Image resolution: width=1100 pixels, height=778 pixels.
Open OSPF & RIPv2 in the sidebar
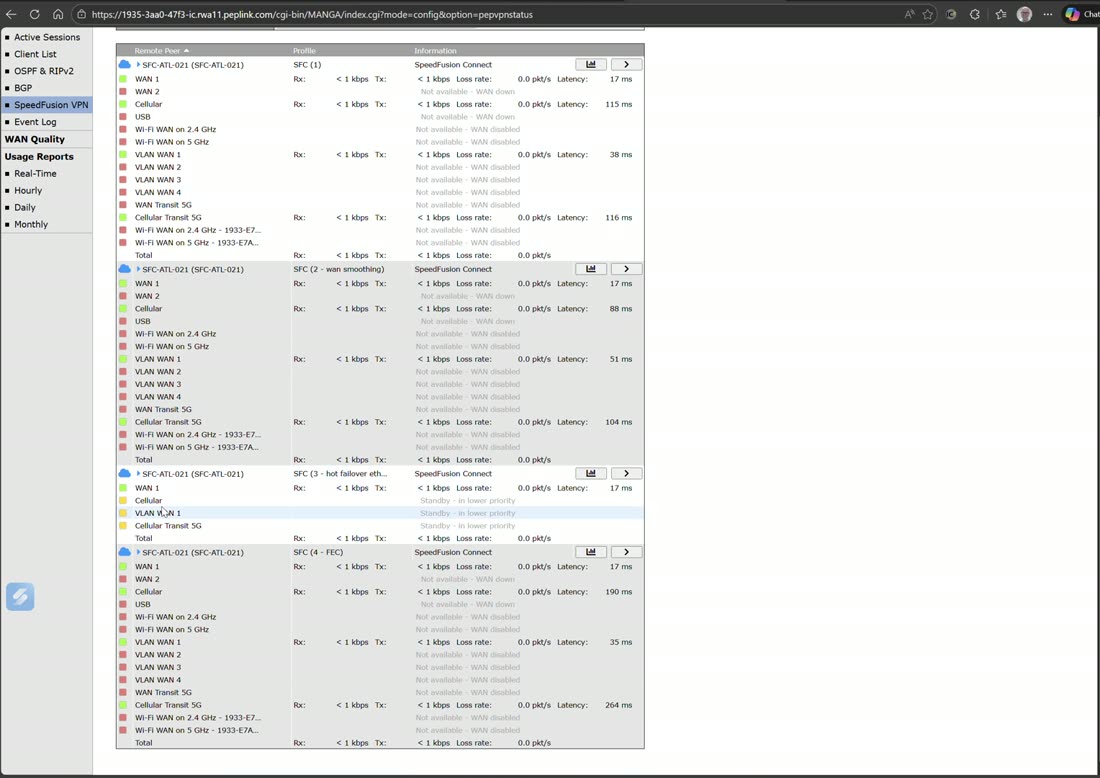pos(43,71)
